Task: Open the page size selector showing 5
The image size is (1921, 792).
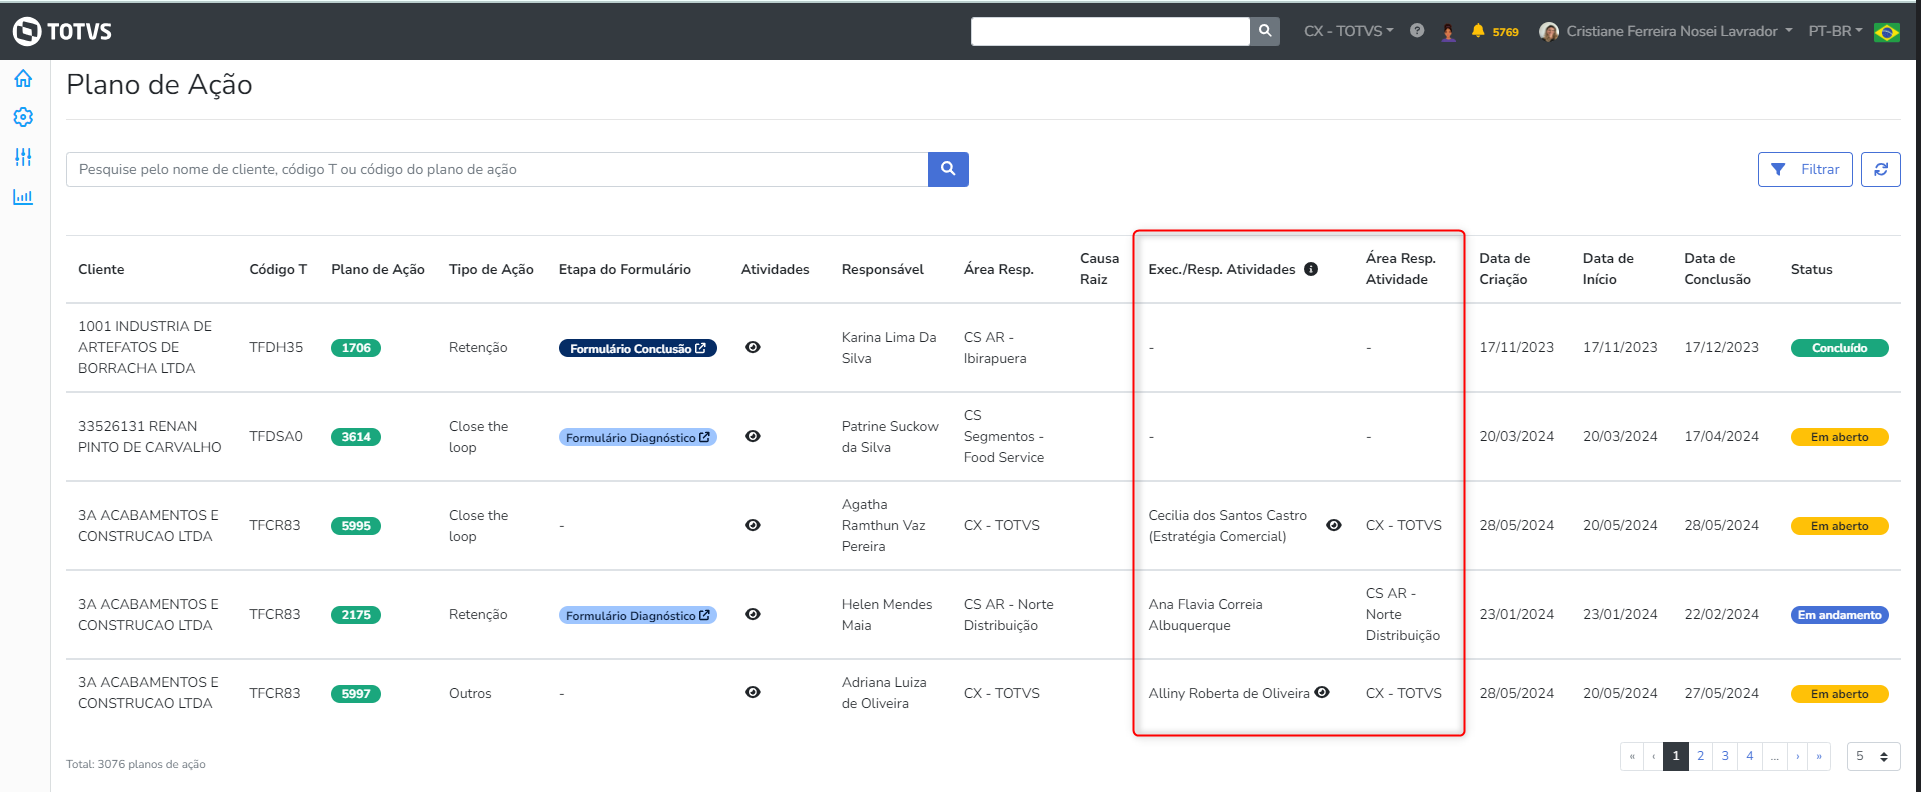Action: tap(1872, 756)
